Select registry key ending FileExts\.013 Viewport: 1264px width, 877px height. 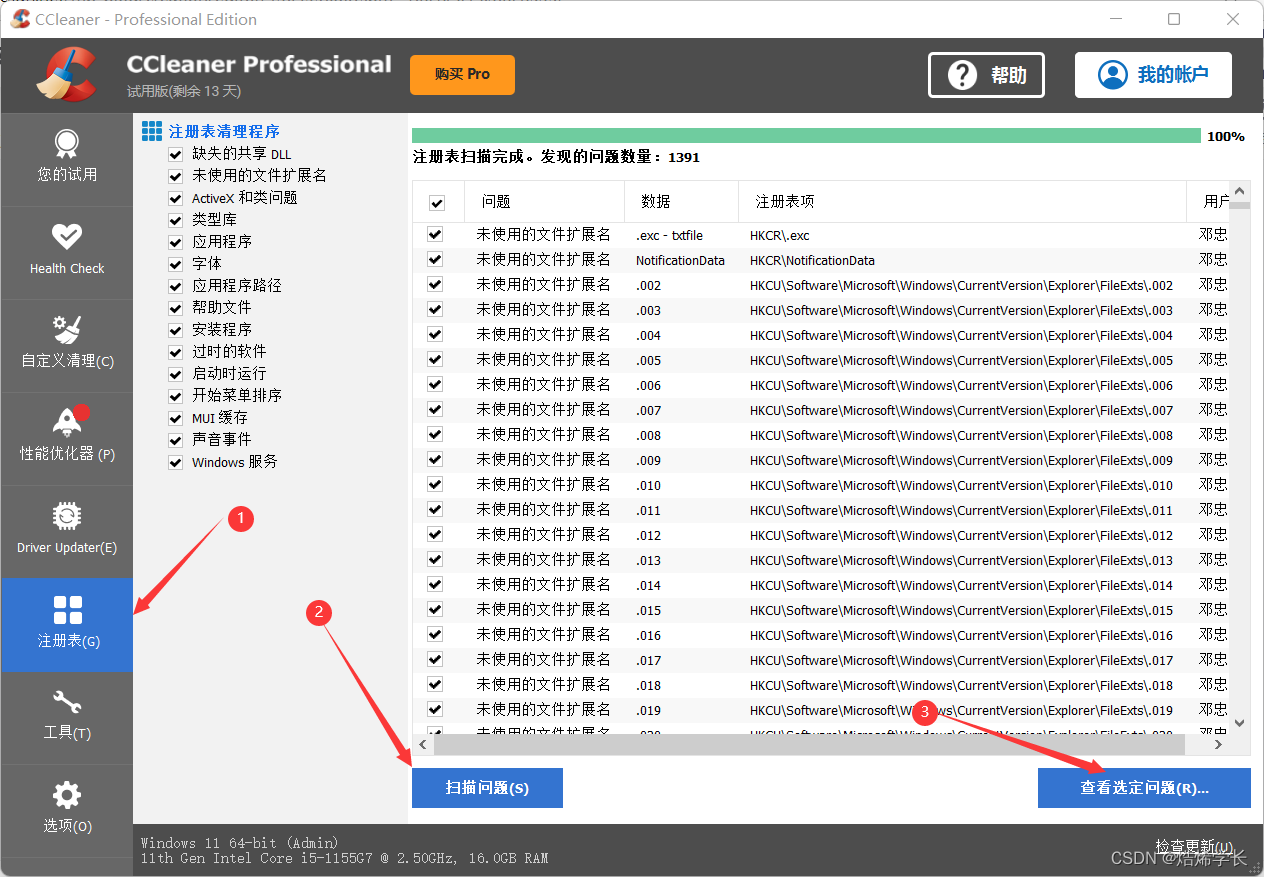coord(961,560)
